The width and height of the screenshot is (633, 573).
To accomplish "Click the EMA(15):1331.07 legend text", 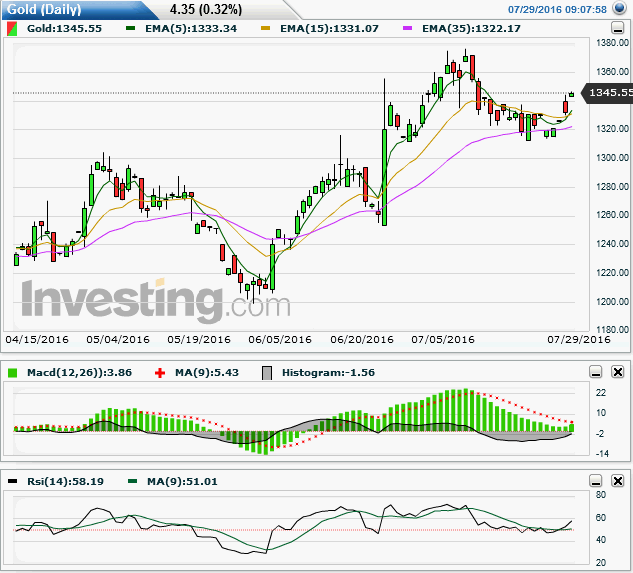I will [329, 29].
